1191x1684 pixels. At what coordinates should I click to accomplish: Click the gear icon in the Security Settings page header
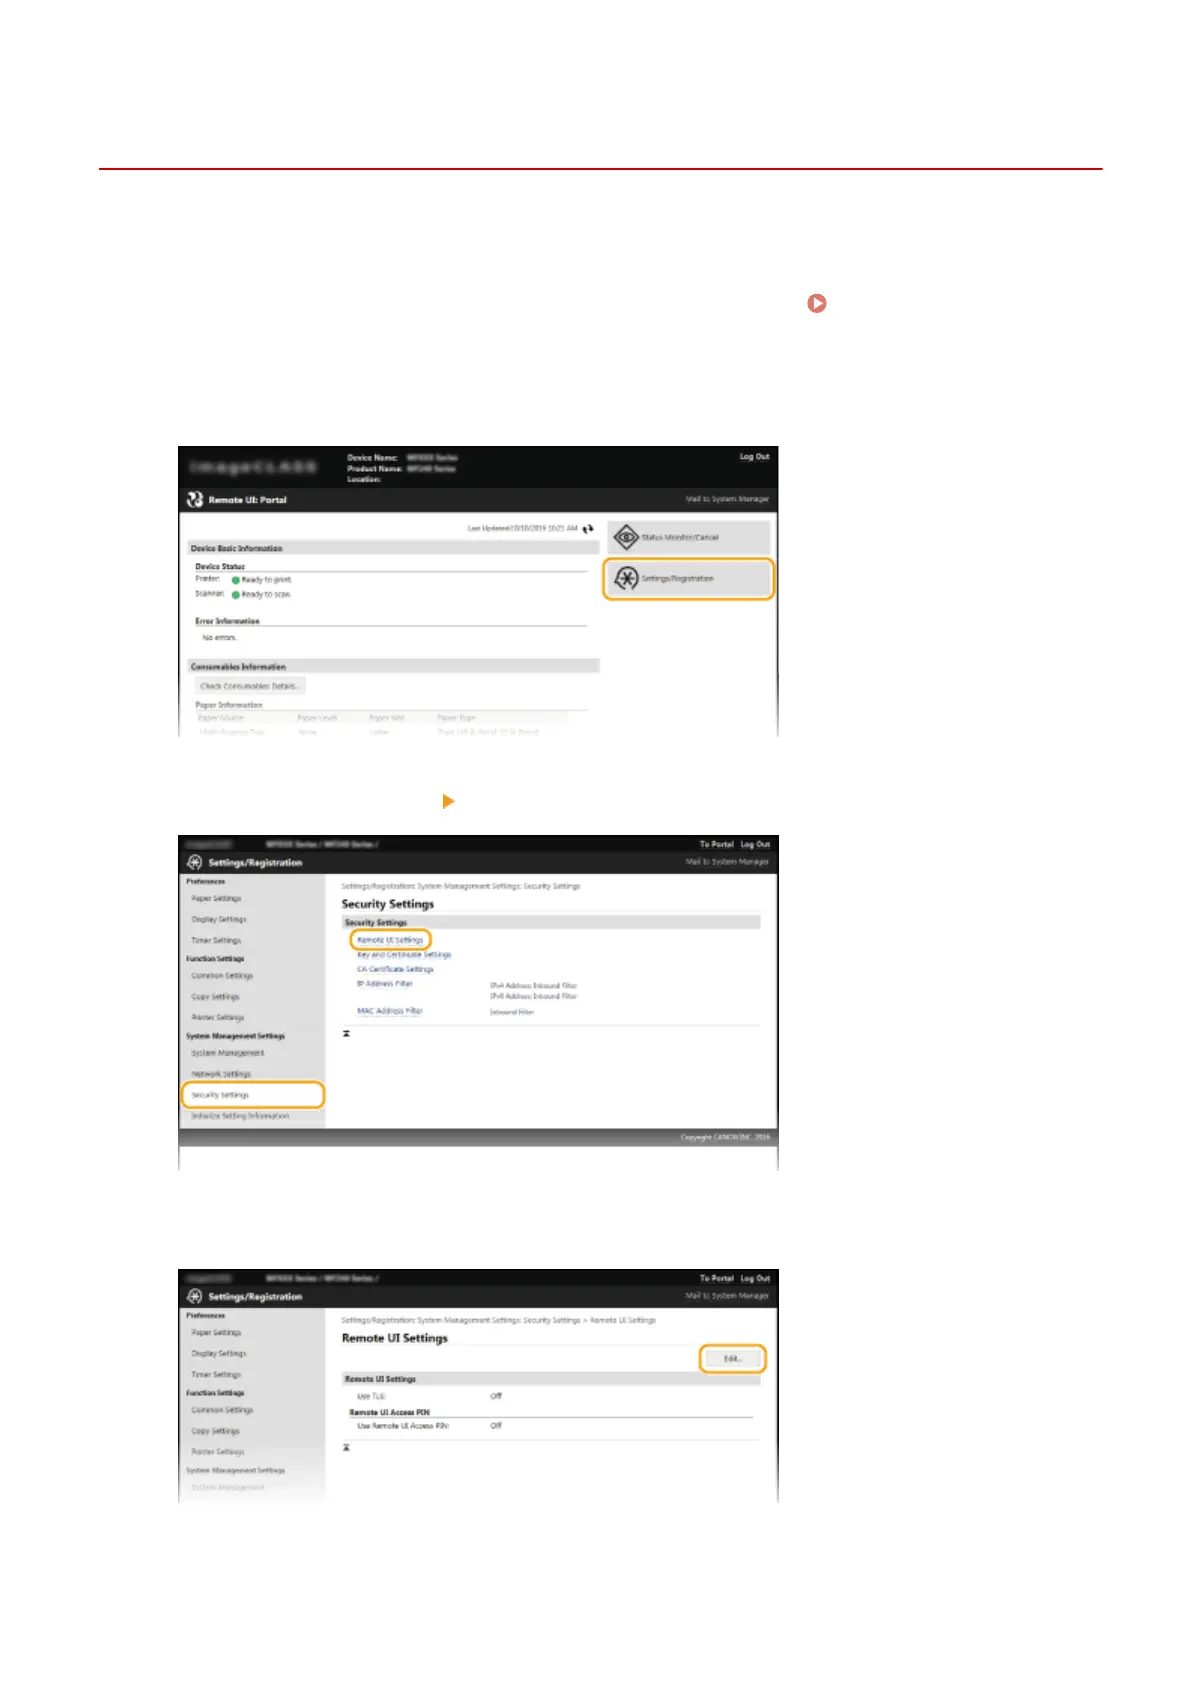[x=194, y=862]
